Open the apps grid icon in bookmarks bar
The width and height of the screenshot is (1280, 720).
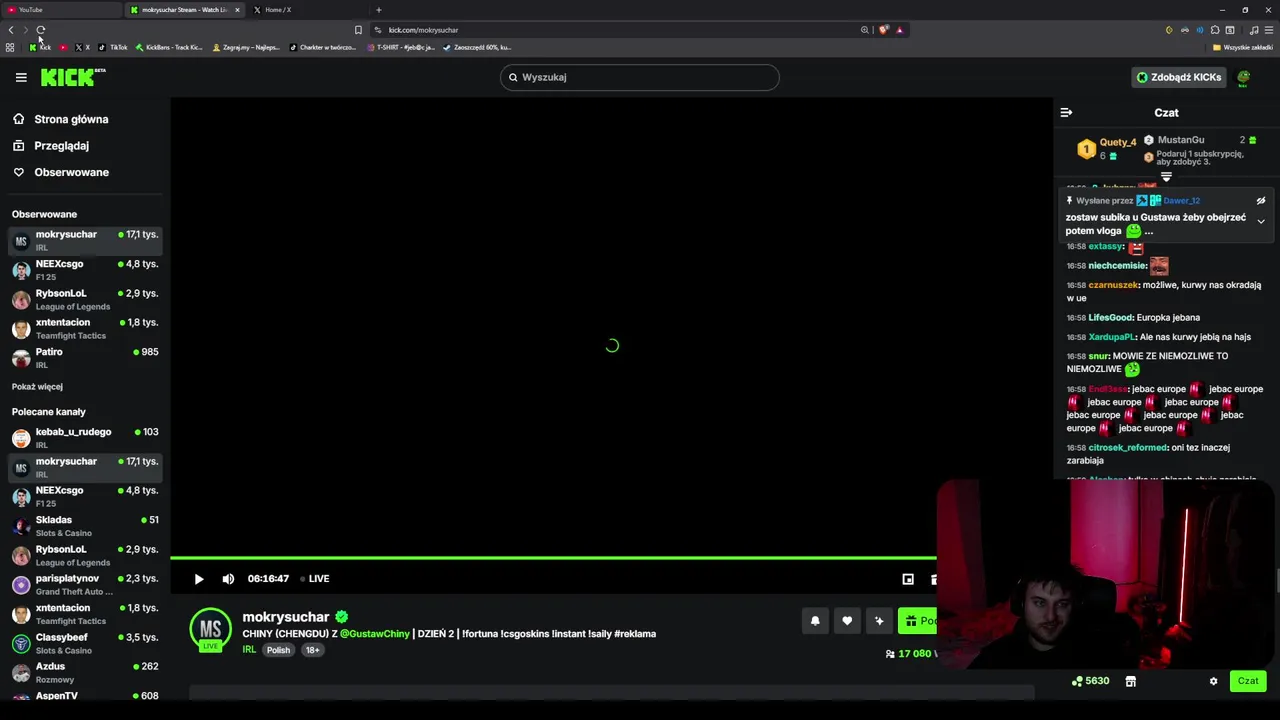[10, 47]
